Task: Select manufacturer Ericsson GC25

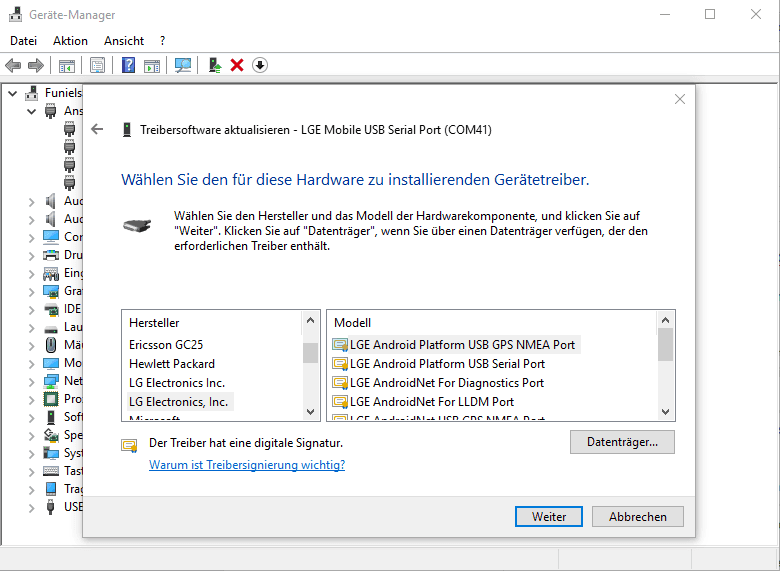Action: (166, 345)
